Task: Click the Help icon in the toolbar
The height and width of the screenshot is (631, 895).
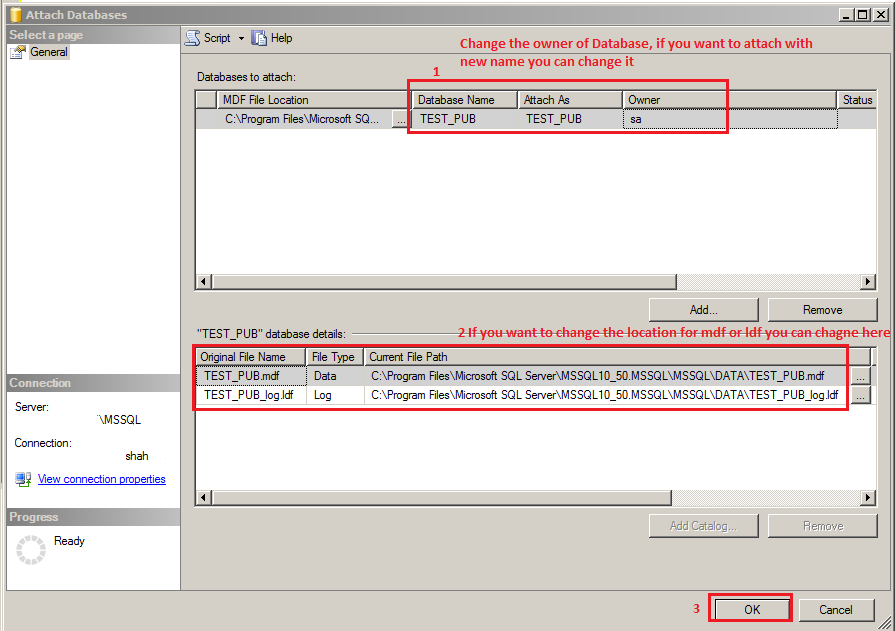Action: pos(257,38)
